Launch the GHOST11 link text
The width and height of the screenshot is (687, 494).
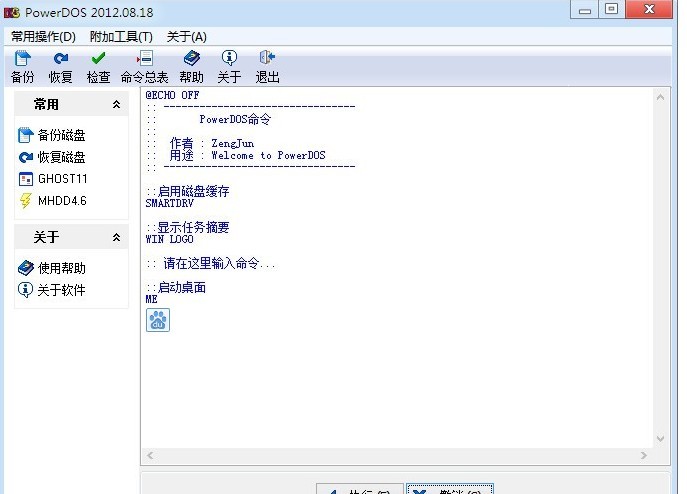pos(63,179)
